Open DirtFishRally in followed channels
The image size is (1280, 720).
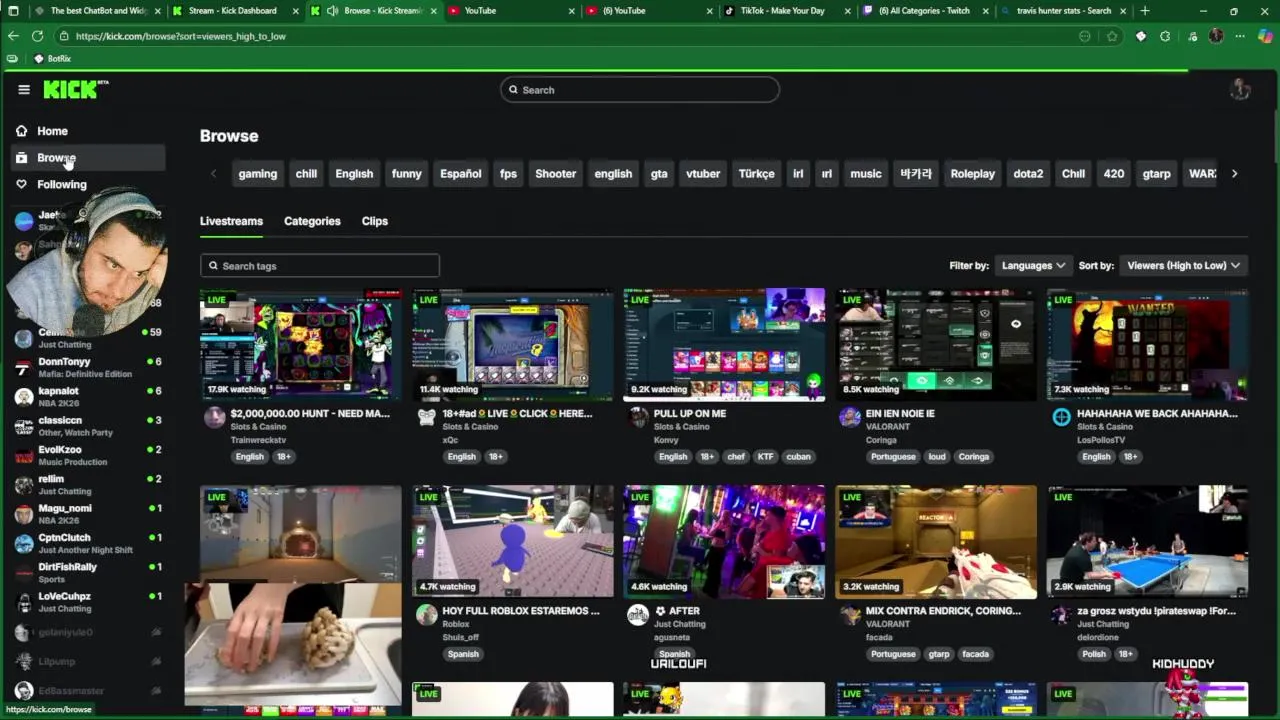[x=88, y=572]
